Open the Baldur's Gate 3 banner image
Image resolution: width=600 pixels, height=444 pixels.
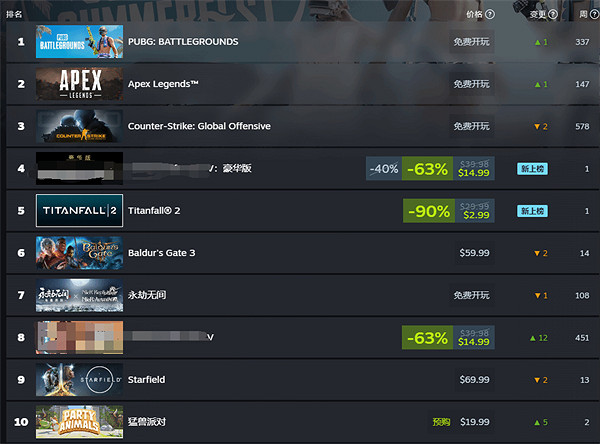tap(80, 253)
